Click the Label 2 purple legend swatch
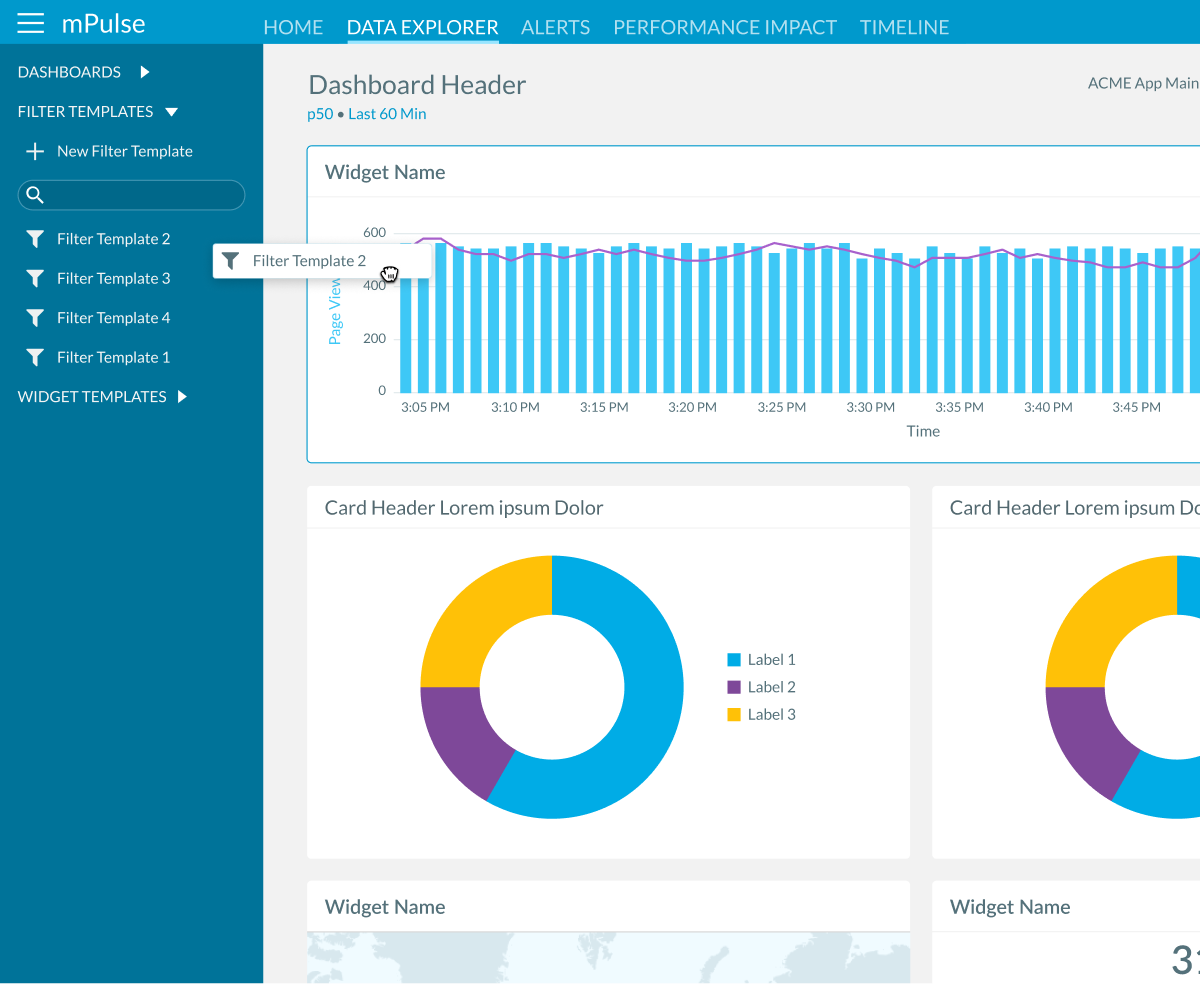 coord(733,687)
